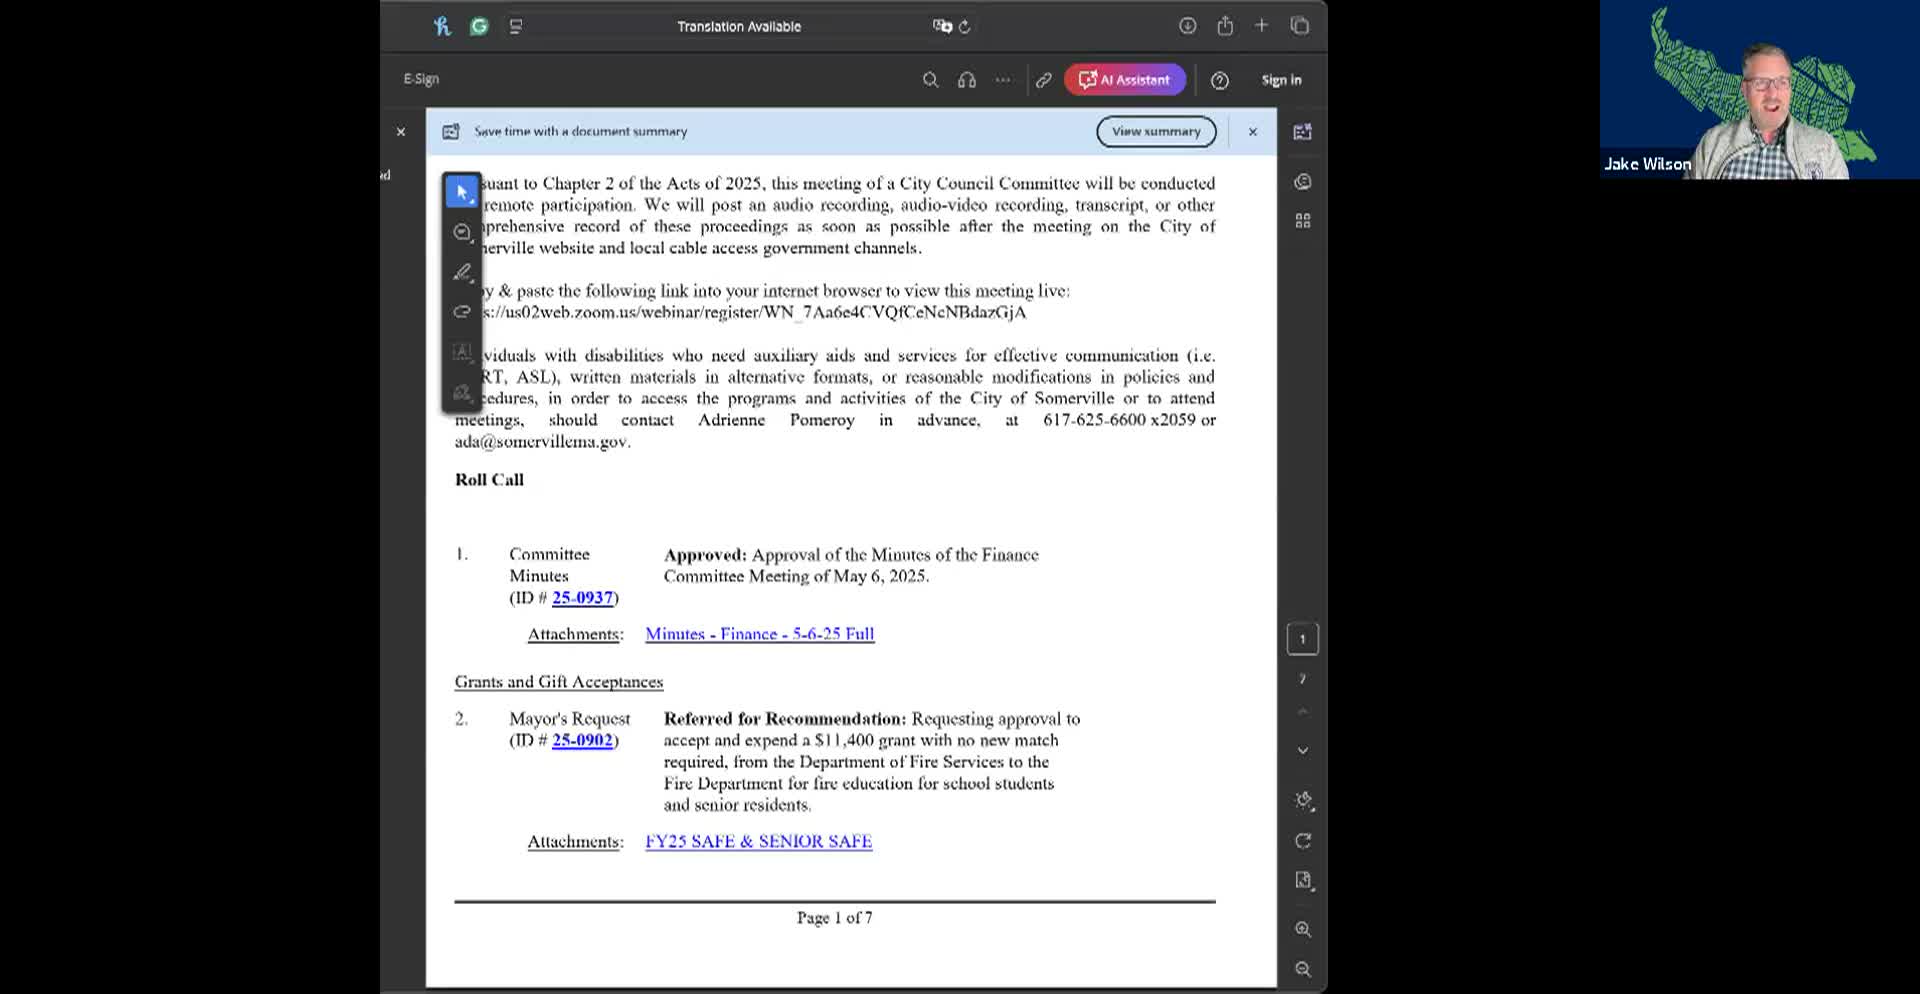
Task: Click the ada@somervillema.gov email text
Action: pos(542,442)
